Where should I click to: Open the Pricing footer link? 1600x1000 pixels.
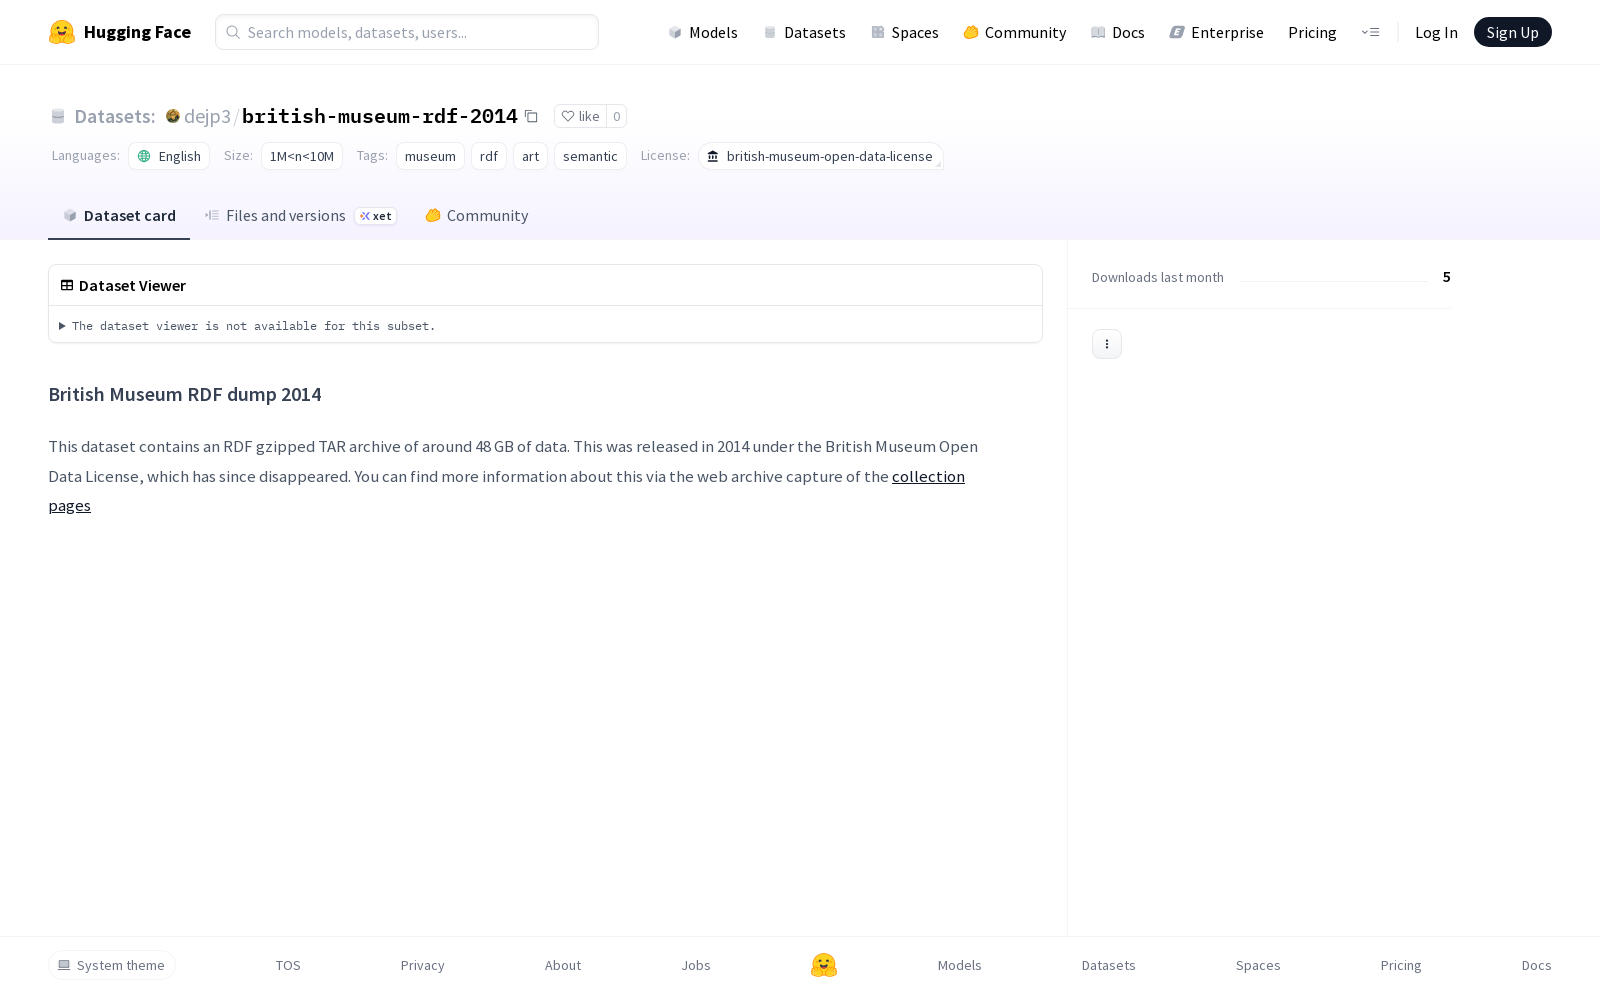point(1401,965)
